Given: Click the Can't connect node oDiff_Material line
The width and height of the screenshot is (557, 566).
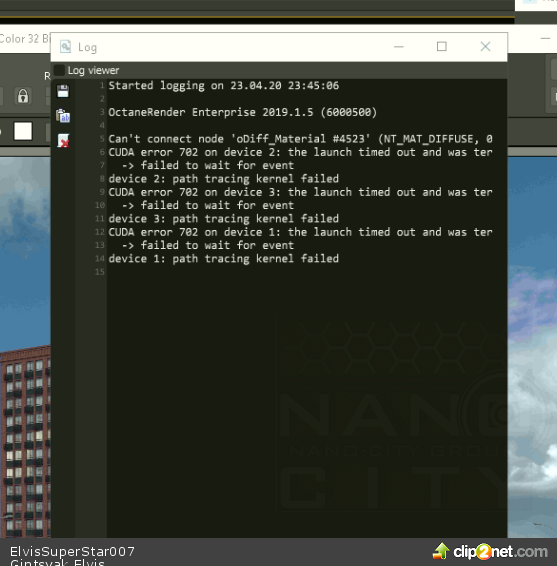Looking at the screenshot, I should pos(300,139).
